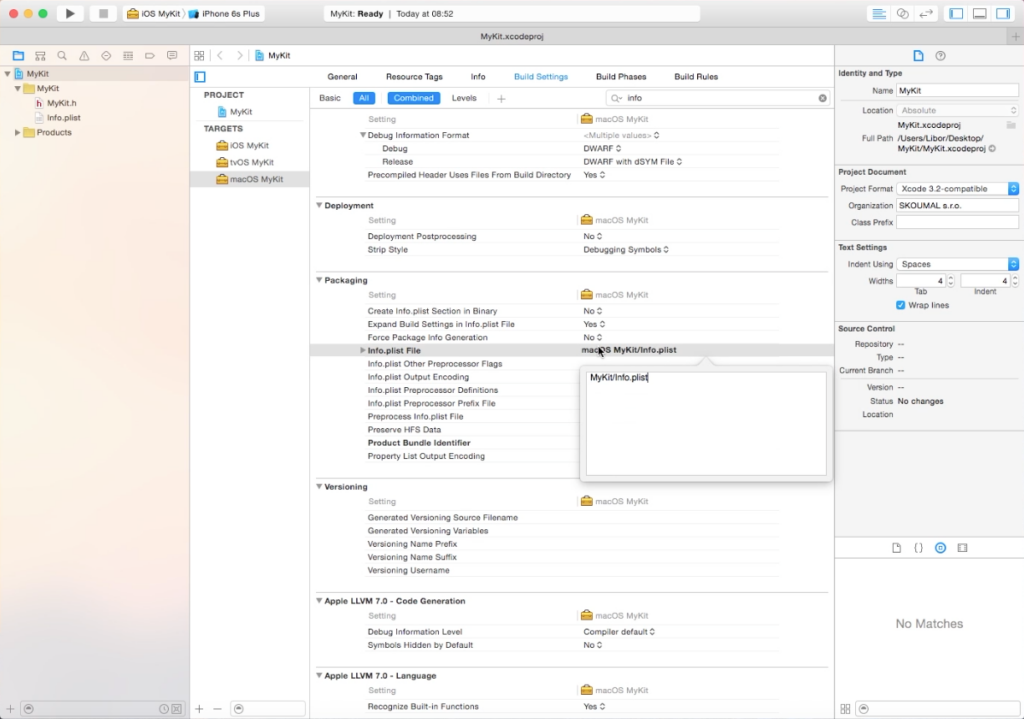Open the Info tab
Viewport: 1024px width, 719px height.
pos(478,77)
